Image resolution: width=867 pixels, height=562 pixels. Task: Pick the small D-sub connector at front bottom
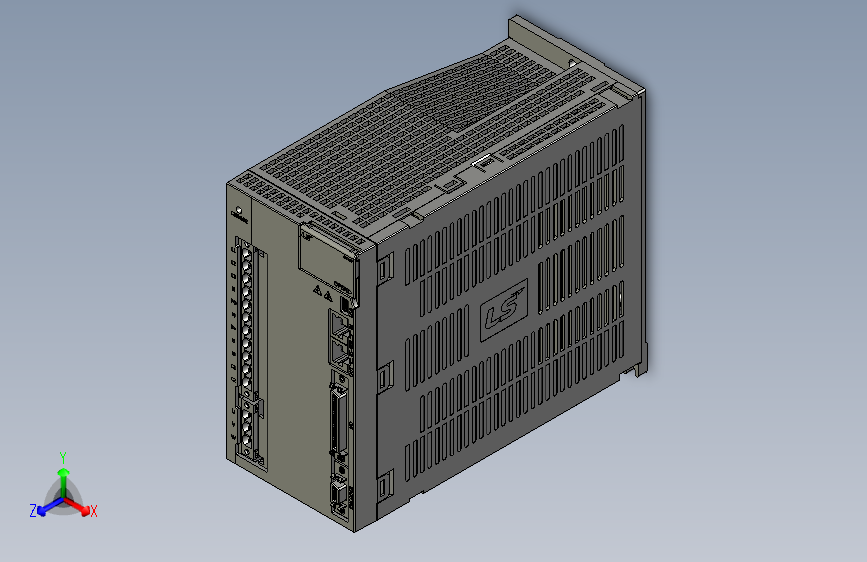(339, 495)
